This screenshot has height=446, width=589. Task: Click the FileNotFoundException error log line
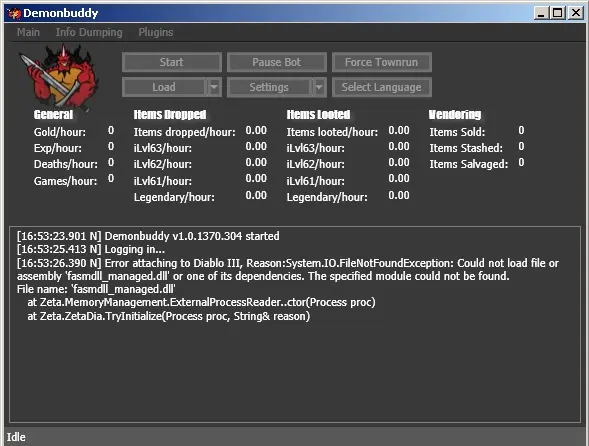pos(288,269)
